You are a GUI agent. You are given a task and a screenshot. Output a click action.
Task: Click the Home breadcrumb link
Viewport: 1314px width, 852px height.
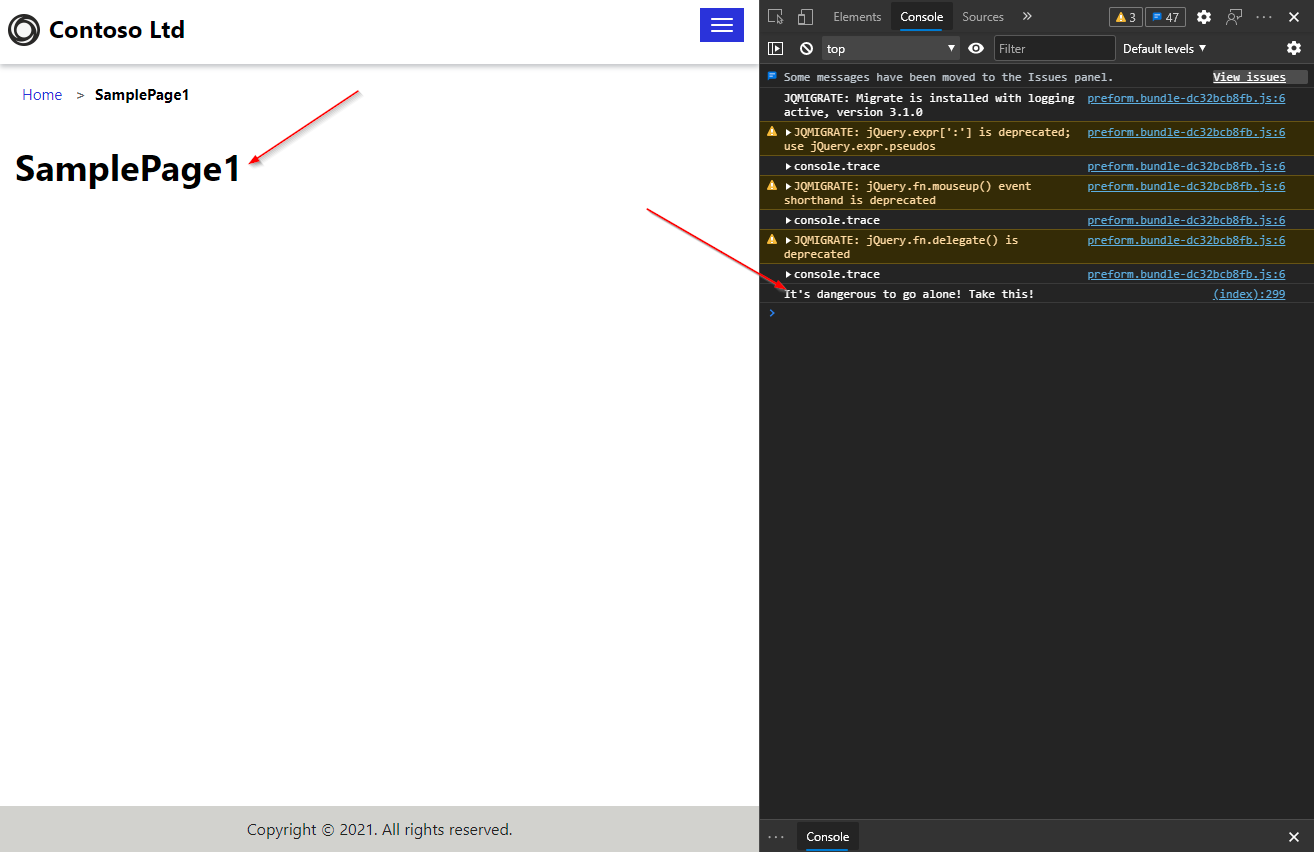[x=42, y=95]
